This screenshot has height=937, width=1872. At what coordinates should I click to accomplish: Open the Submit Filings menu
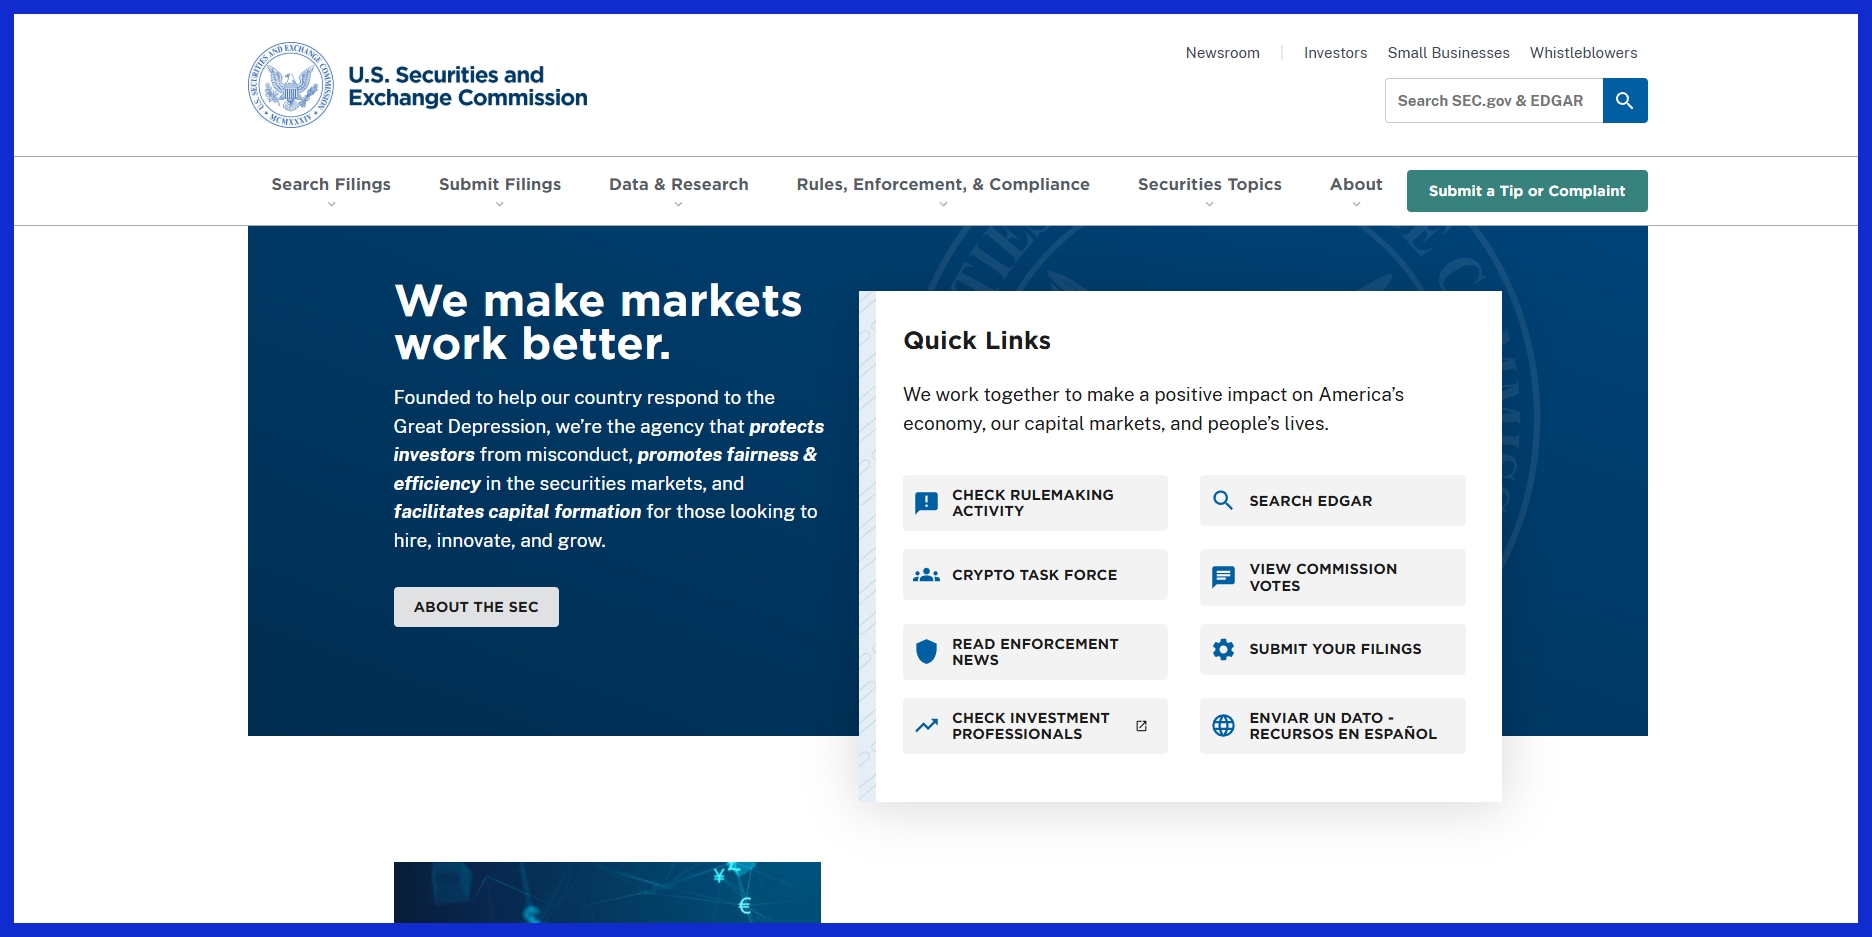500,184
